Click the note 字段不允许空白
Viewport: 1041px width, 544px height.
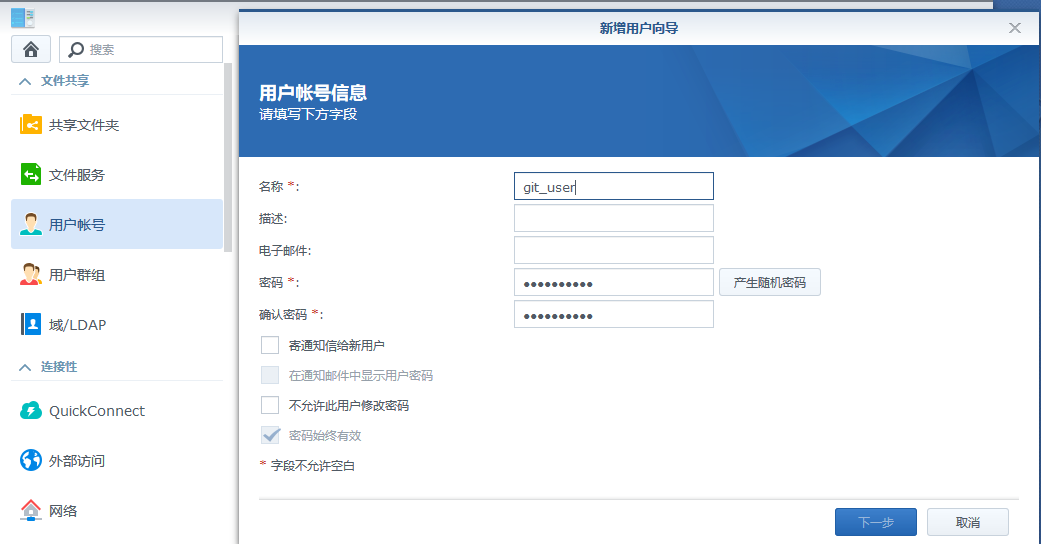coord(313,466)
